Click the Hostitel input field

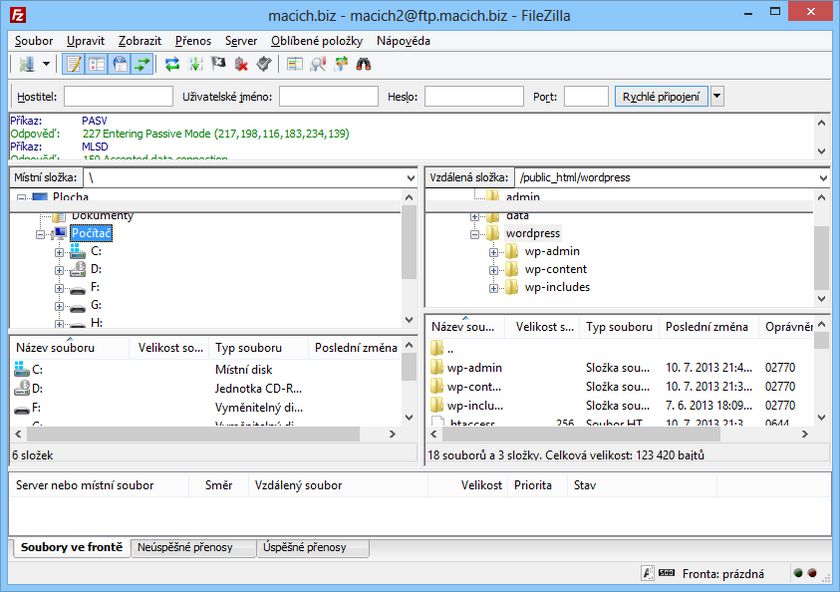pyautogui.click(x=118, y=97)
